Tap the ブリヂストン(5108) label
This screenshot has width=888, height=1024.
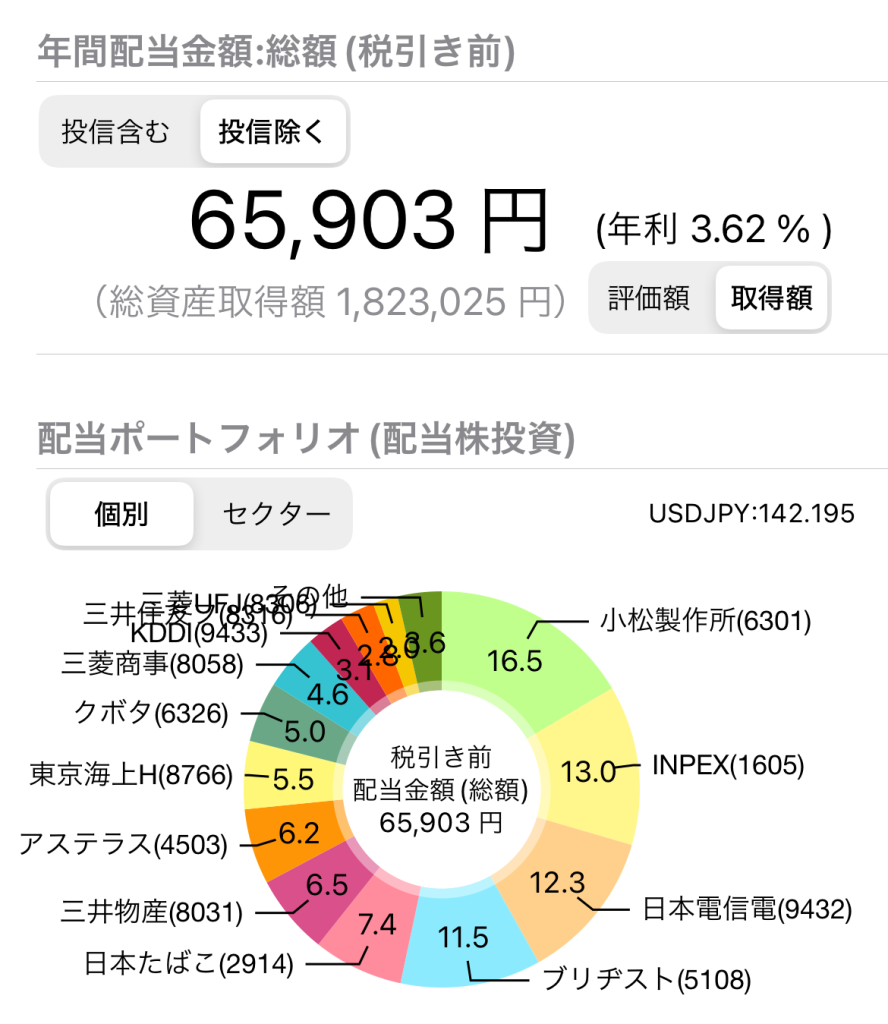point(646,979)
